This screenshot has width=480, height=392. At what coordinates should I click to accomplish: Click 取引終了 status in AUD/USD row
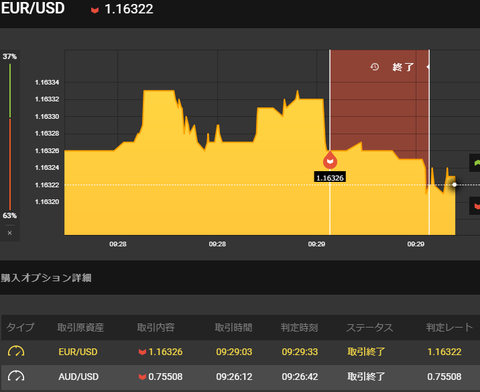[366, 377]
